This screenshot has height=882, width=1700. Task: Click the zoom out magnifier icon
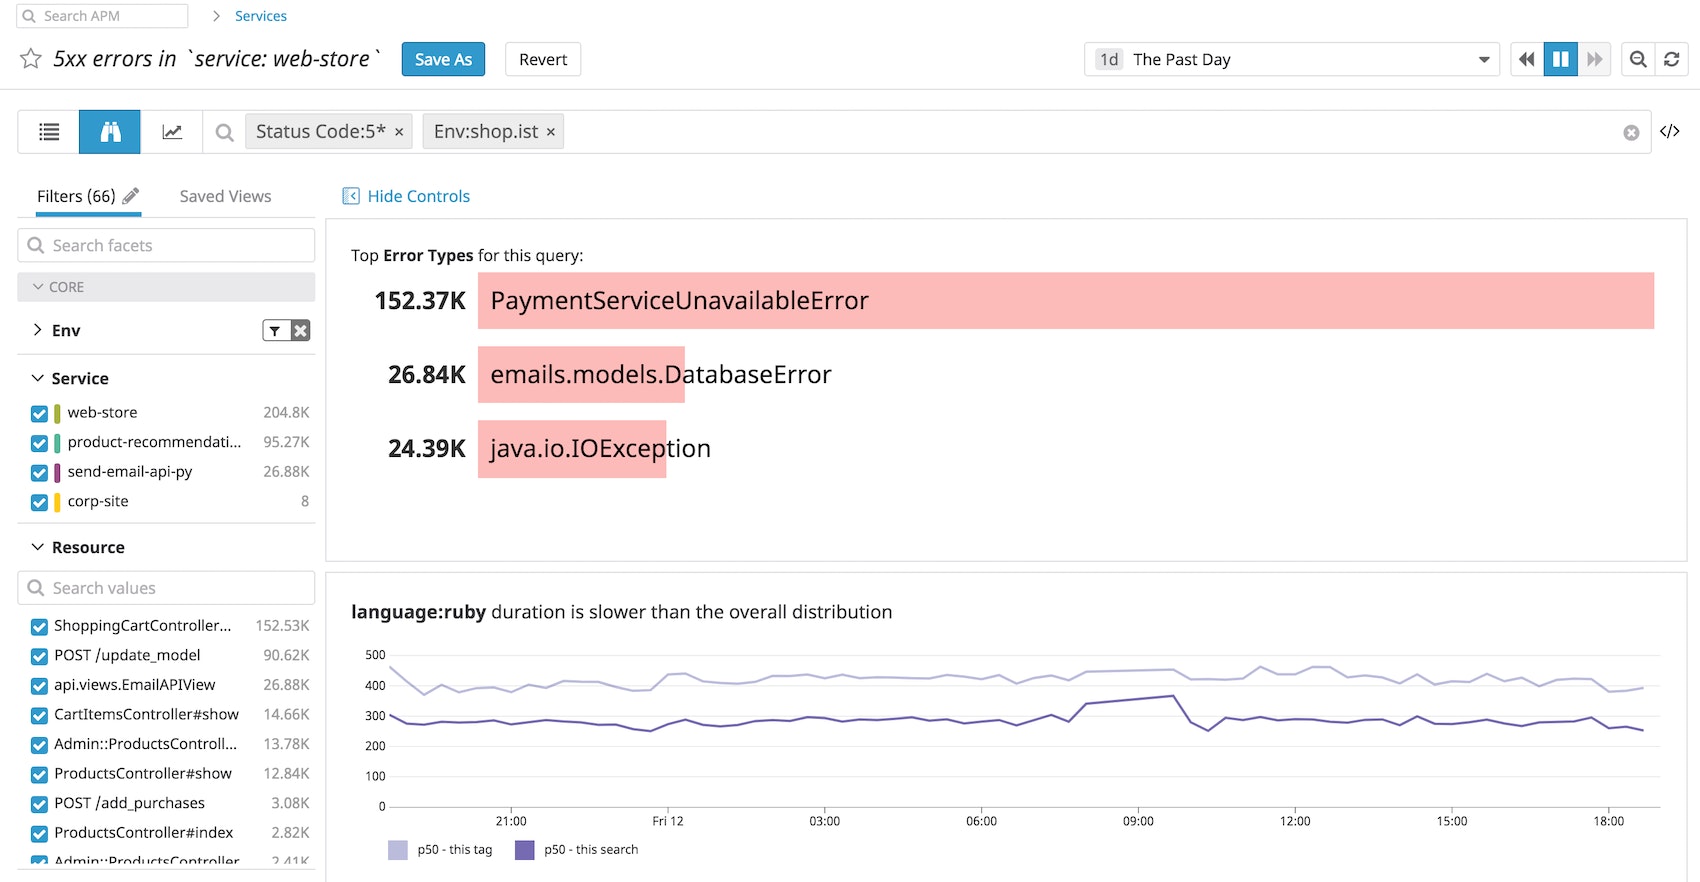point(1638,59)
